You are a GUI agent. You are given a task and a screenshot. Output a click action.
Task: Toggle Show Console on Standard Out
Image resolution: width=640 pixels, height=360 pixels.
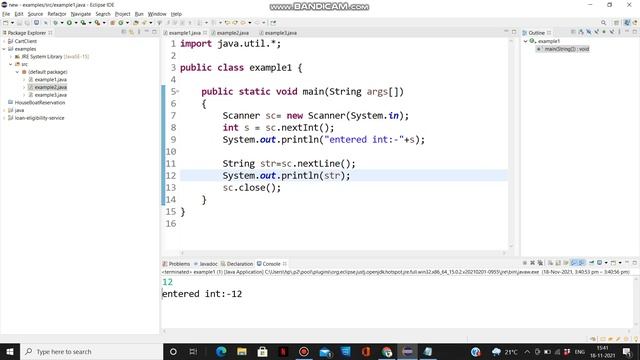click(x=573, y=263)
